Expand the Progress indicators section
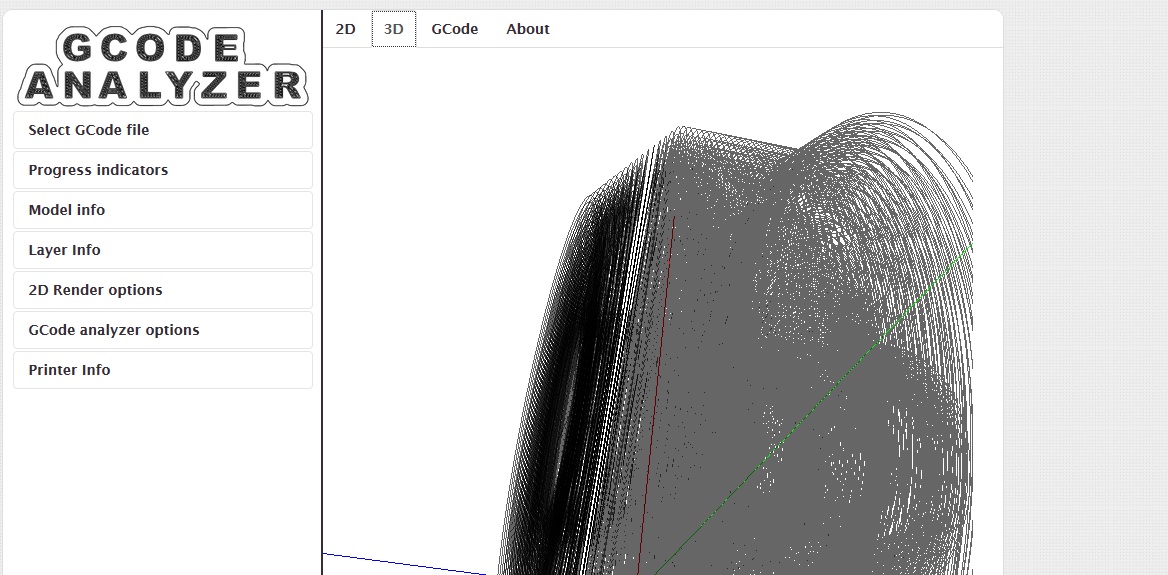Image resolution: width=1168 pixels, height=575 pixels. click(x=163, y=170)
